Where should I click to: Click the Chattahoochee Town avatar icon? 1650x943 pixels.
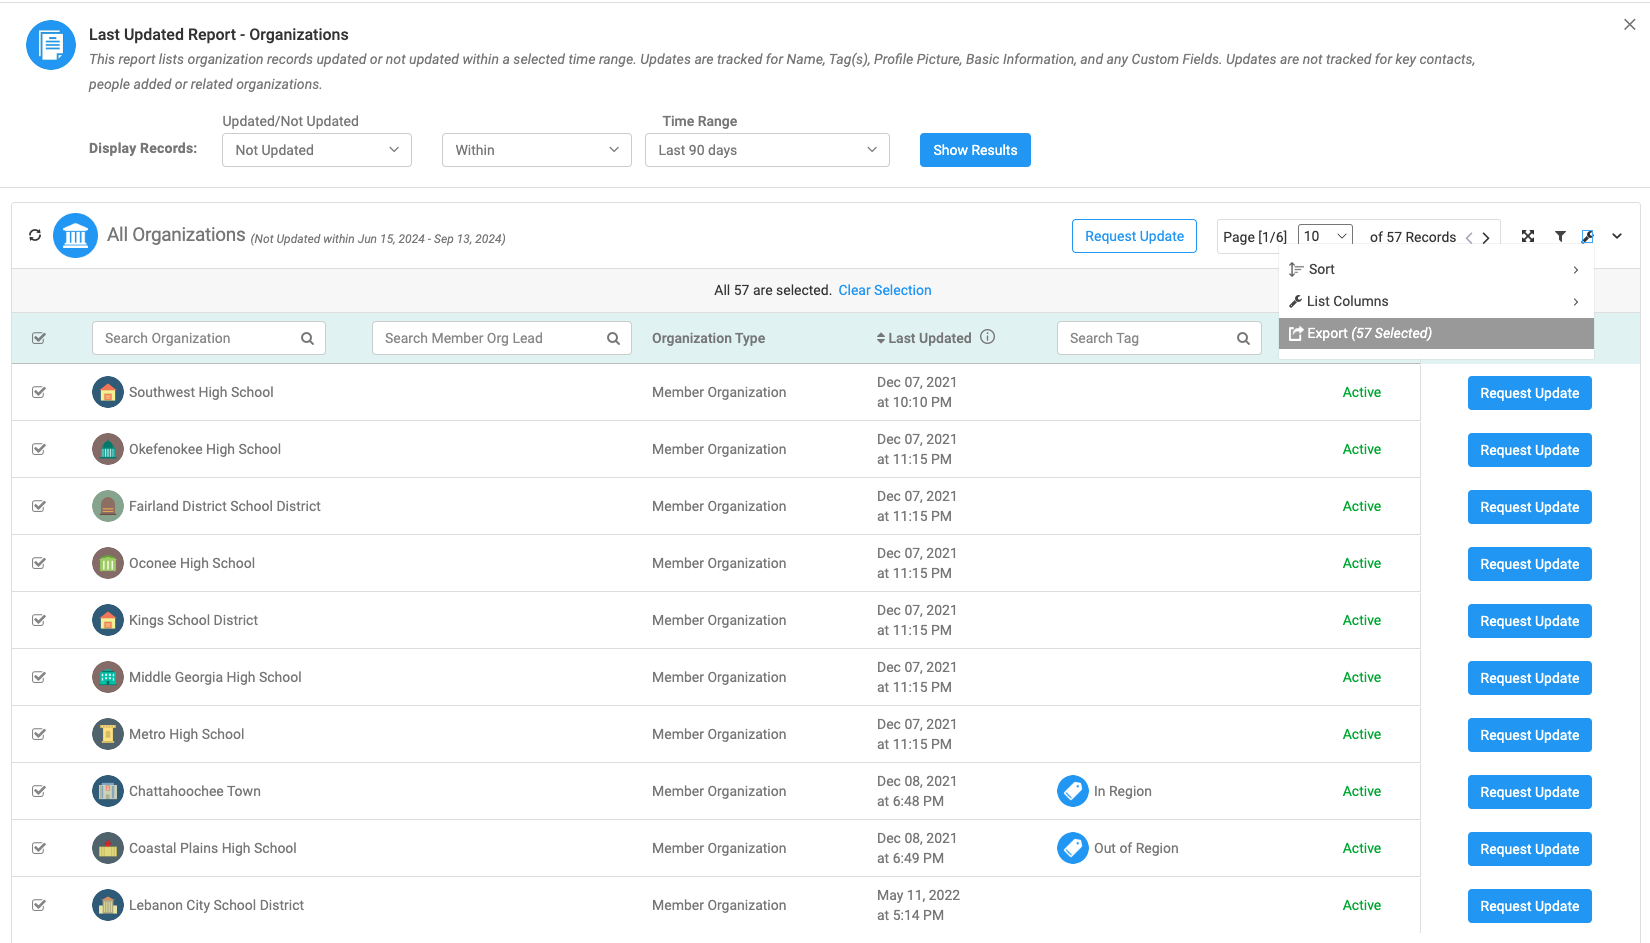click(108, 791)
